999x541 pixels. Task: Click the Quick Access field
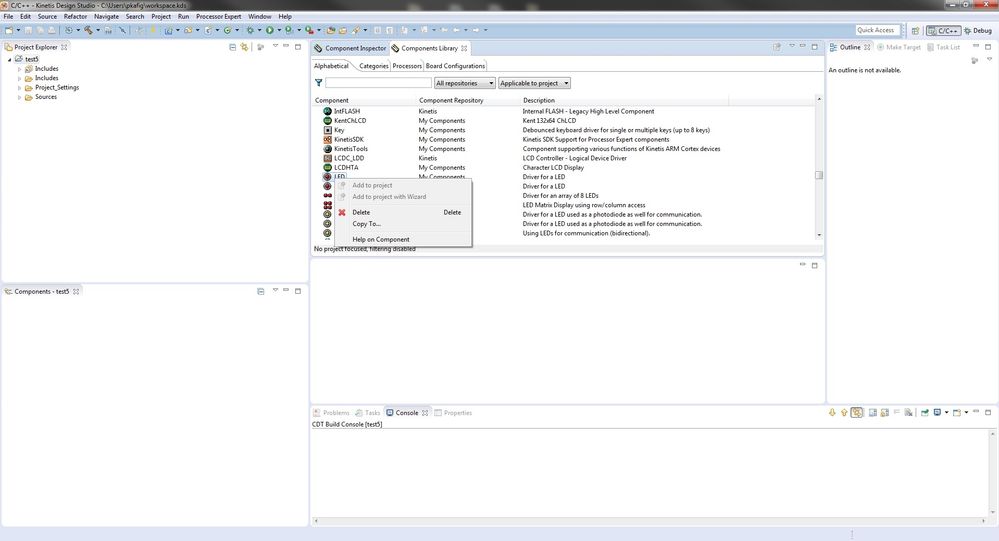coord(876,30)
